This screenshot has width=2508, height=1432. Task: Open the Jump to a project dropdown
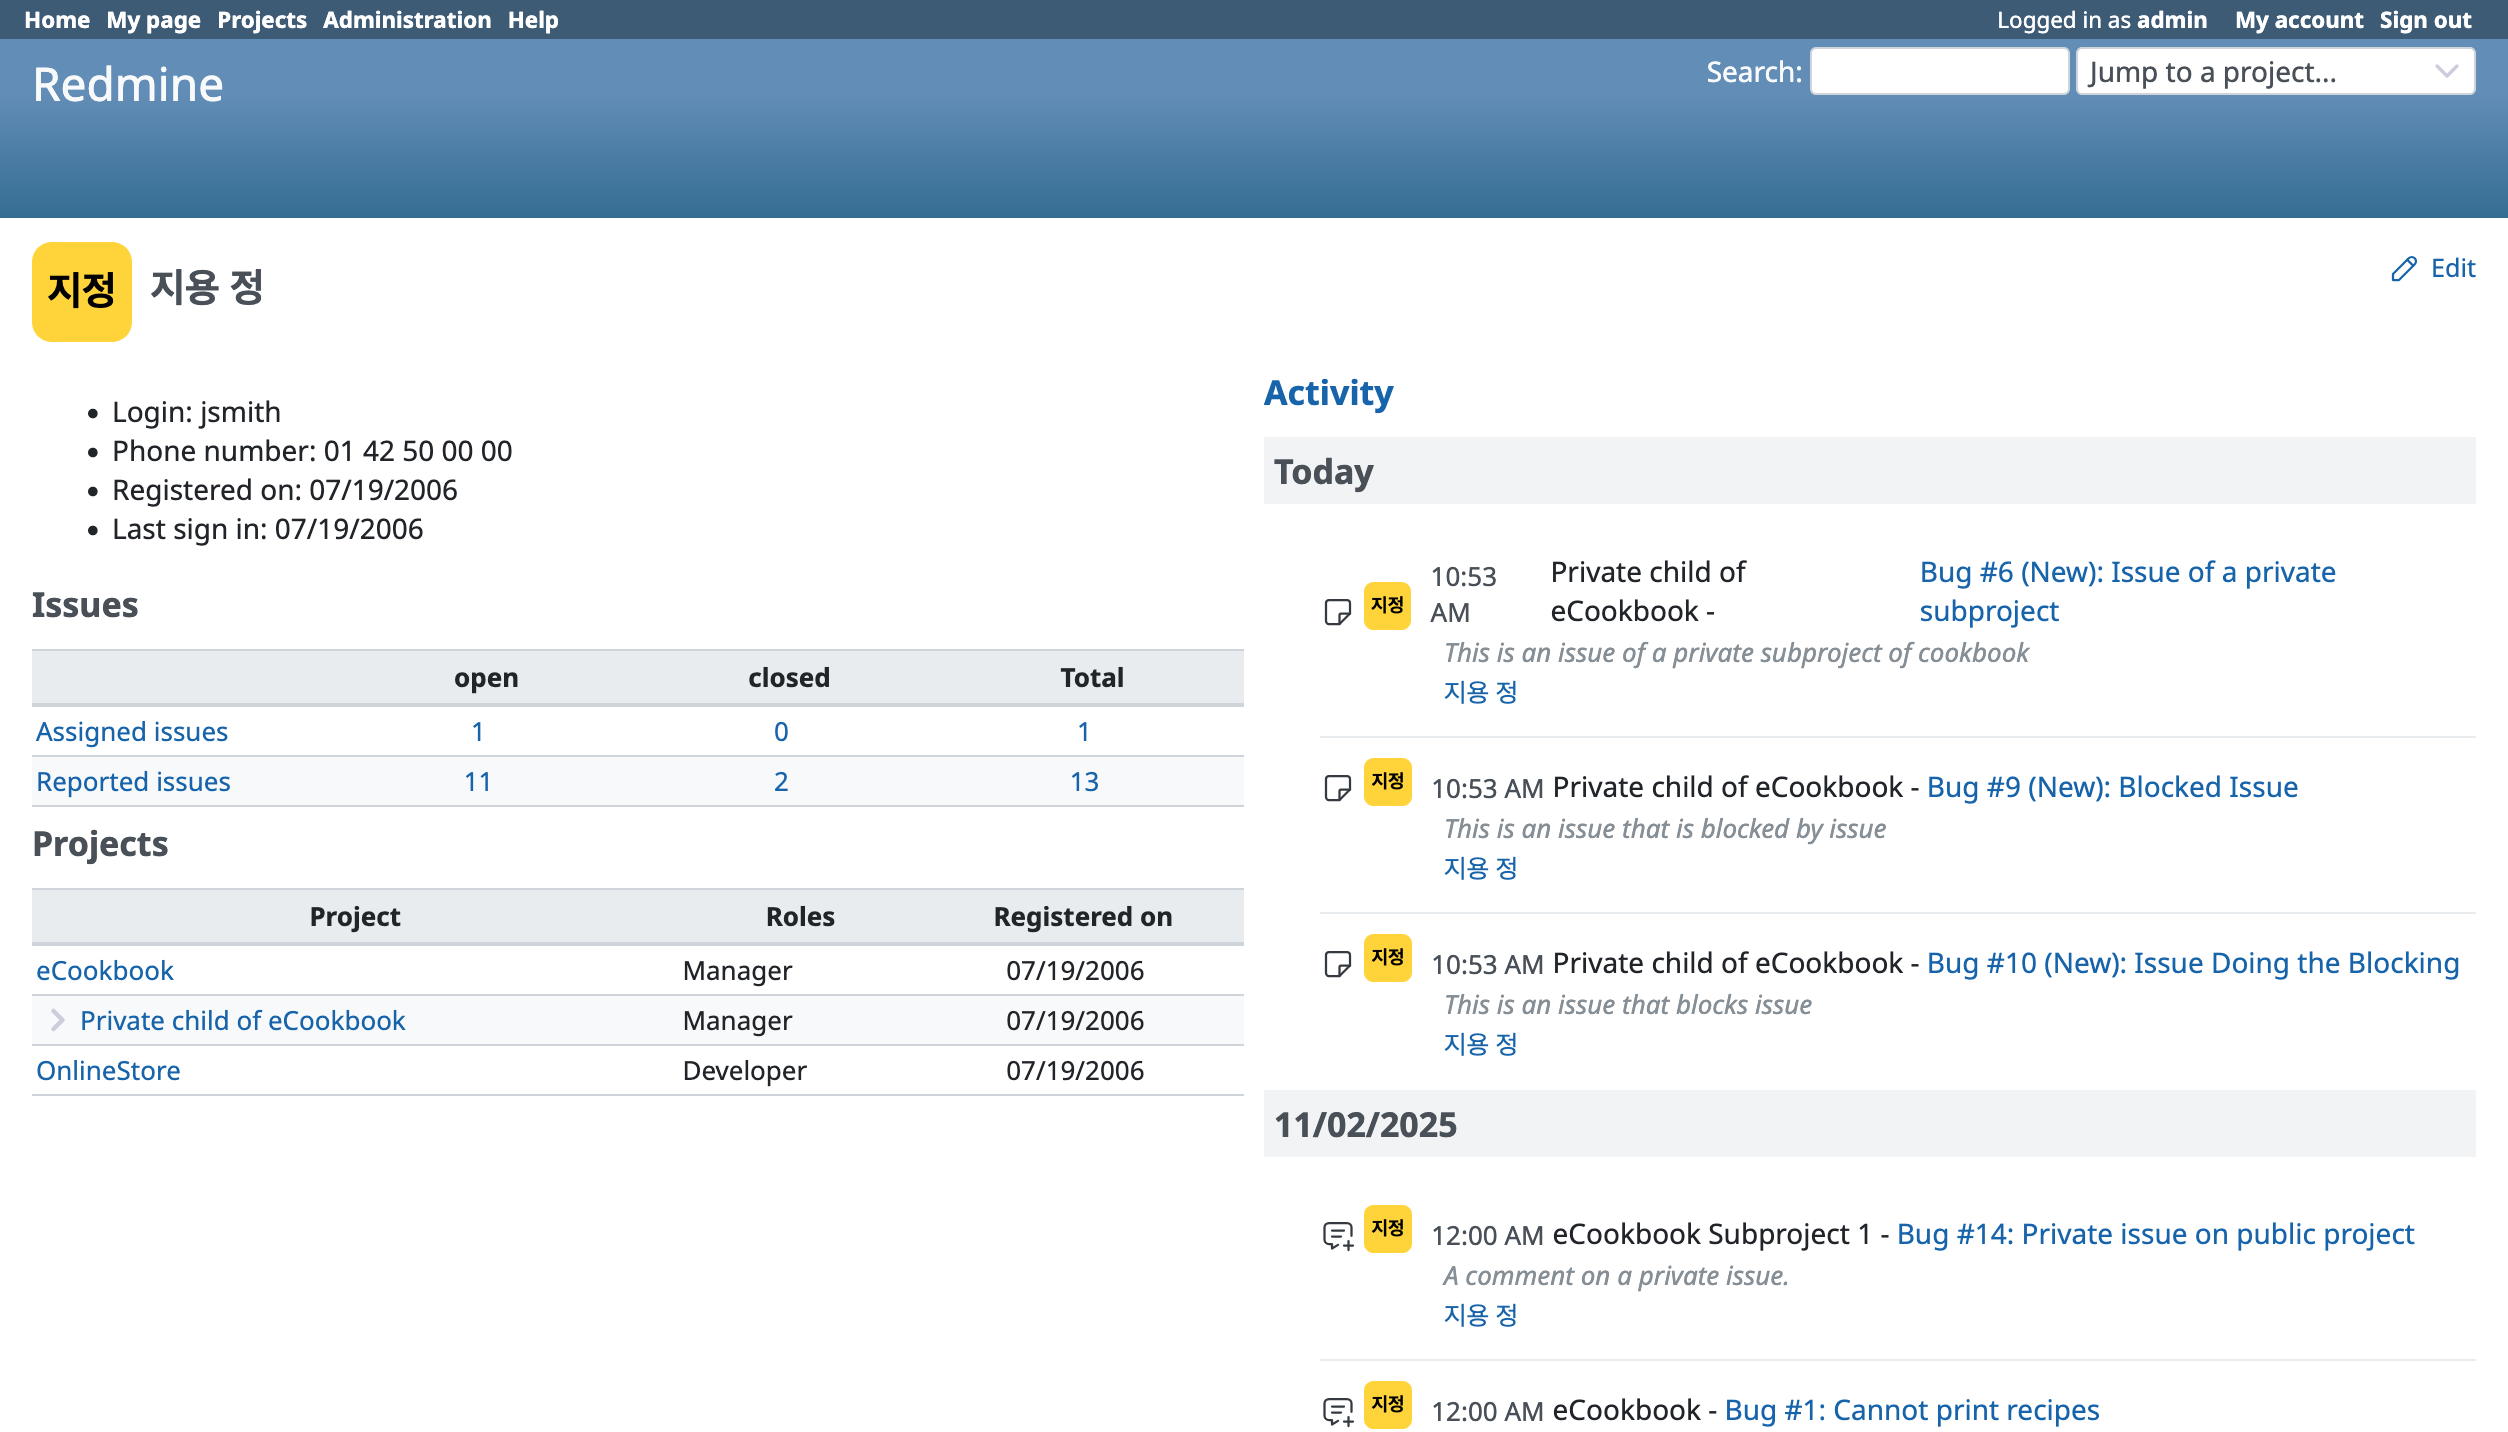pyautogui.click(x=2274, y=72)
